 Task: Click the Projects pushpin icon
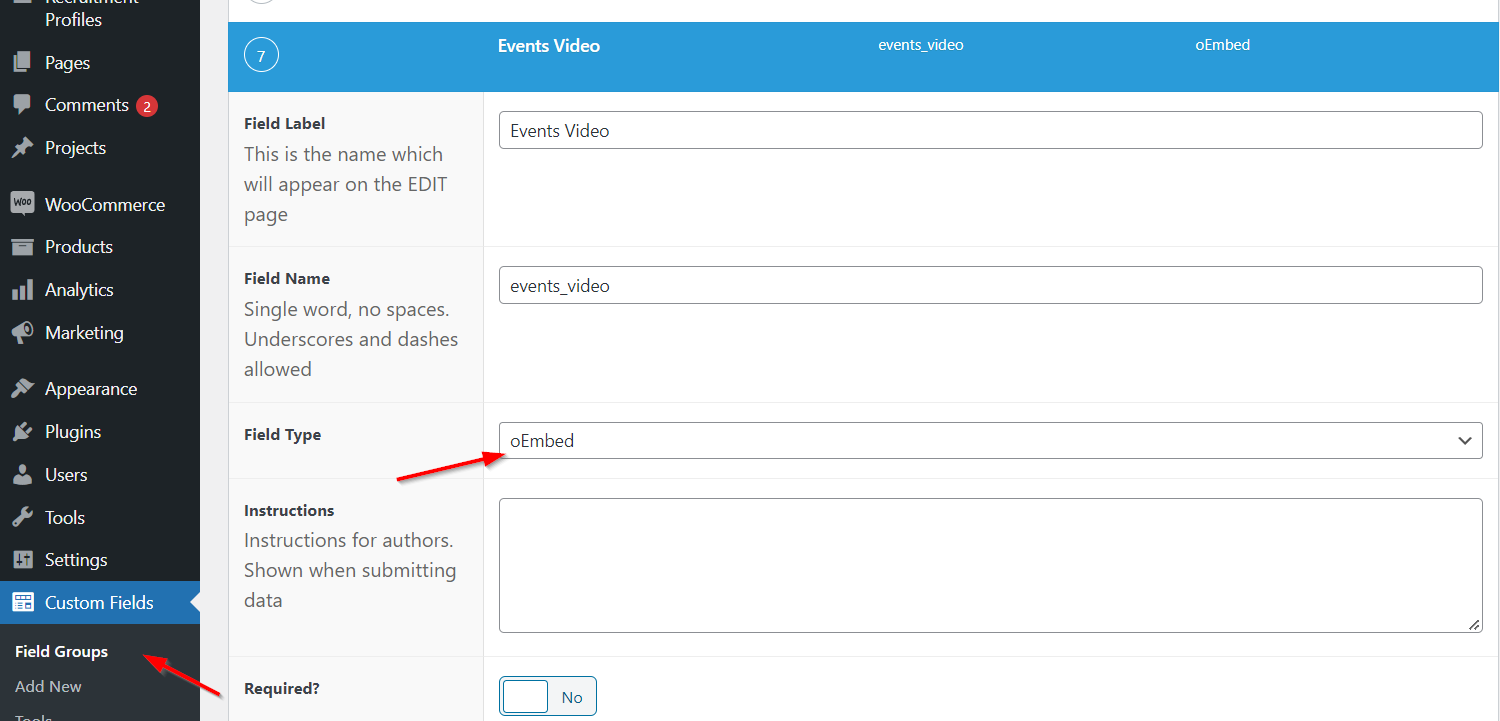tap(22, 148)
